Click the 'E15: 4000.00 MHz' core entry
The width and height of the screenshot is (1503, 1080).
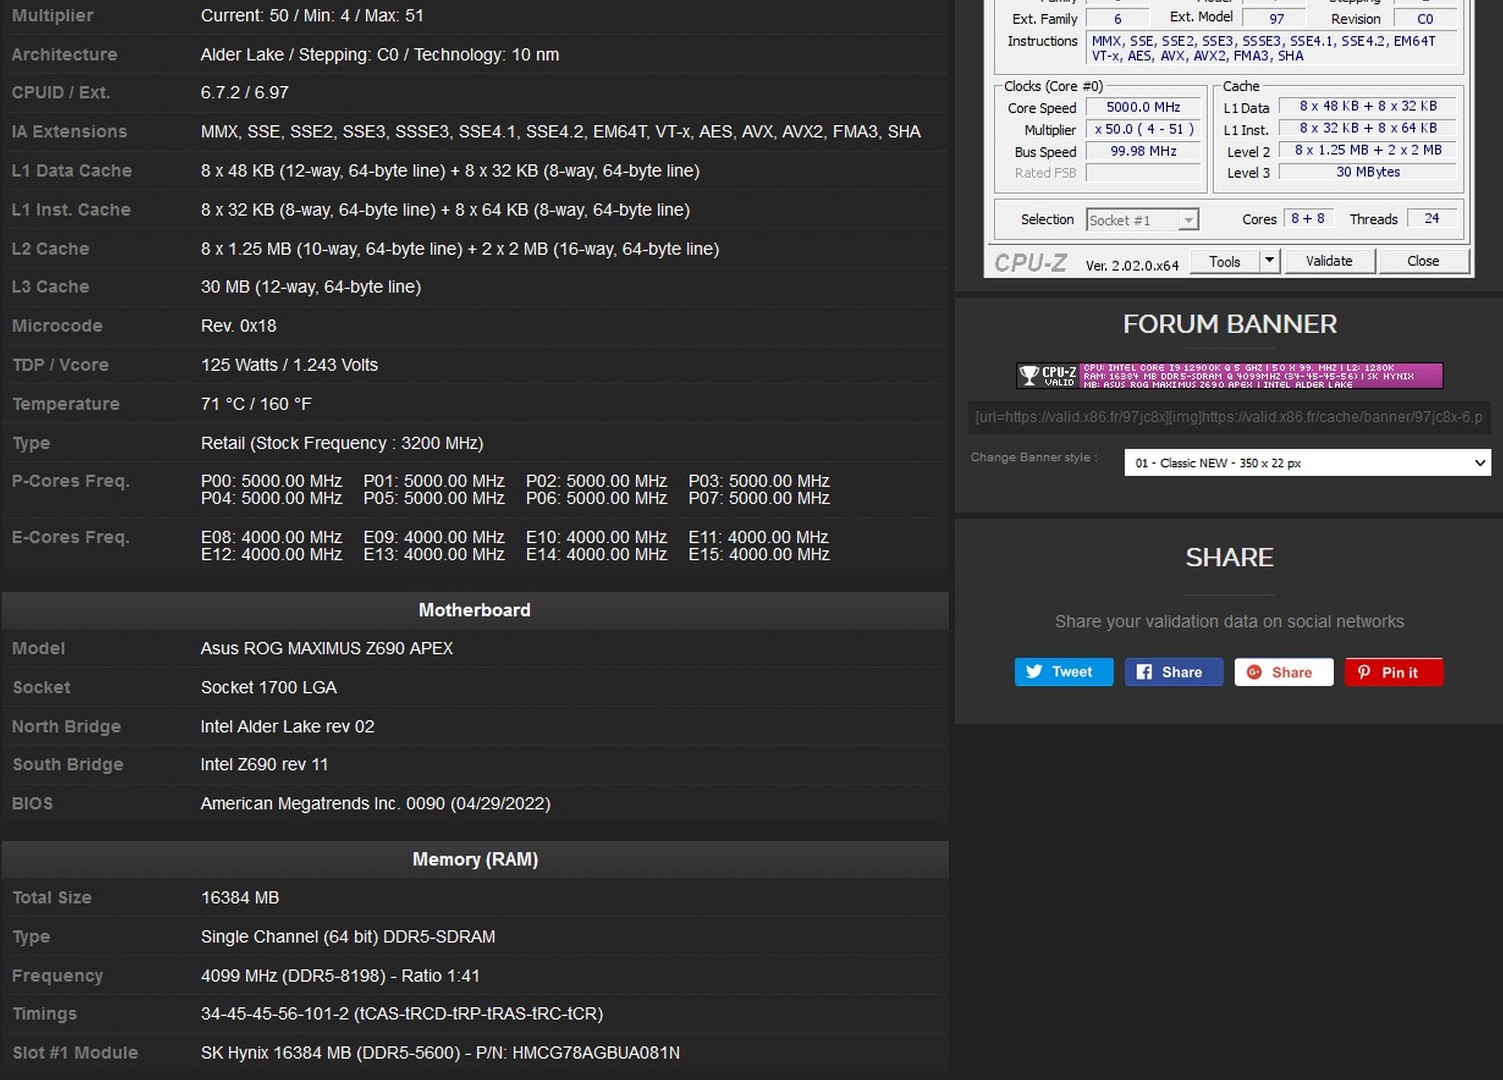coord(759,554)
